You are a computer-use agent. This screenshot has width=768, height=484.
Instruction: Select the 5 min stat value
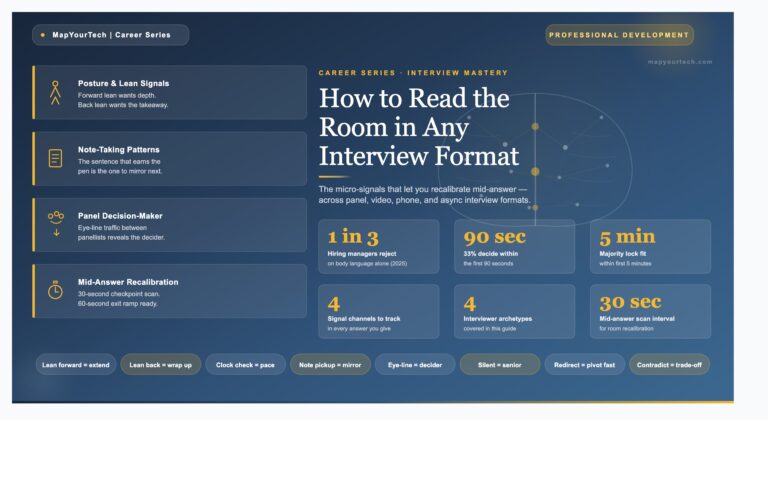627,237
